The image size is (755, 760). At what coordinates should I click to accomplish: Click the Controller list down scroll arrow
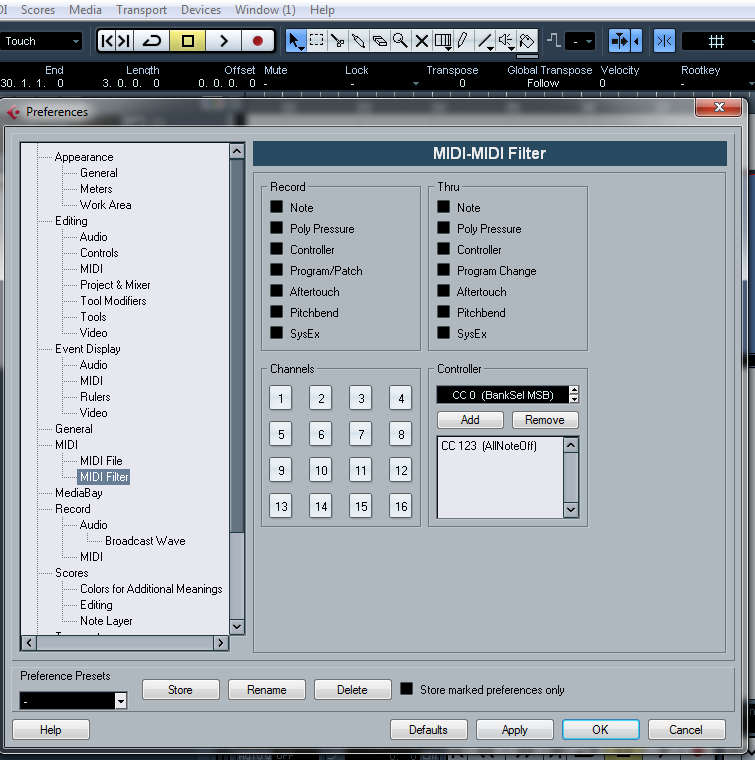click(571, 509)
